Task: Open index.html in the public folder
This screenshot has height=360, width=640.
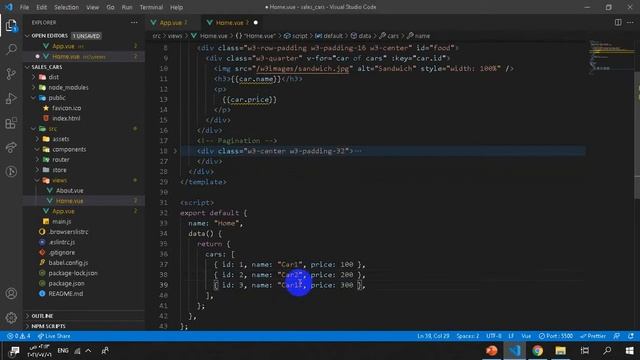Action: tap(66, 118)
